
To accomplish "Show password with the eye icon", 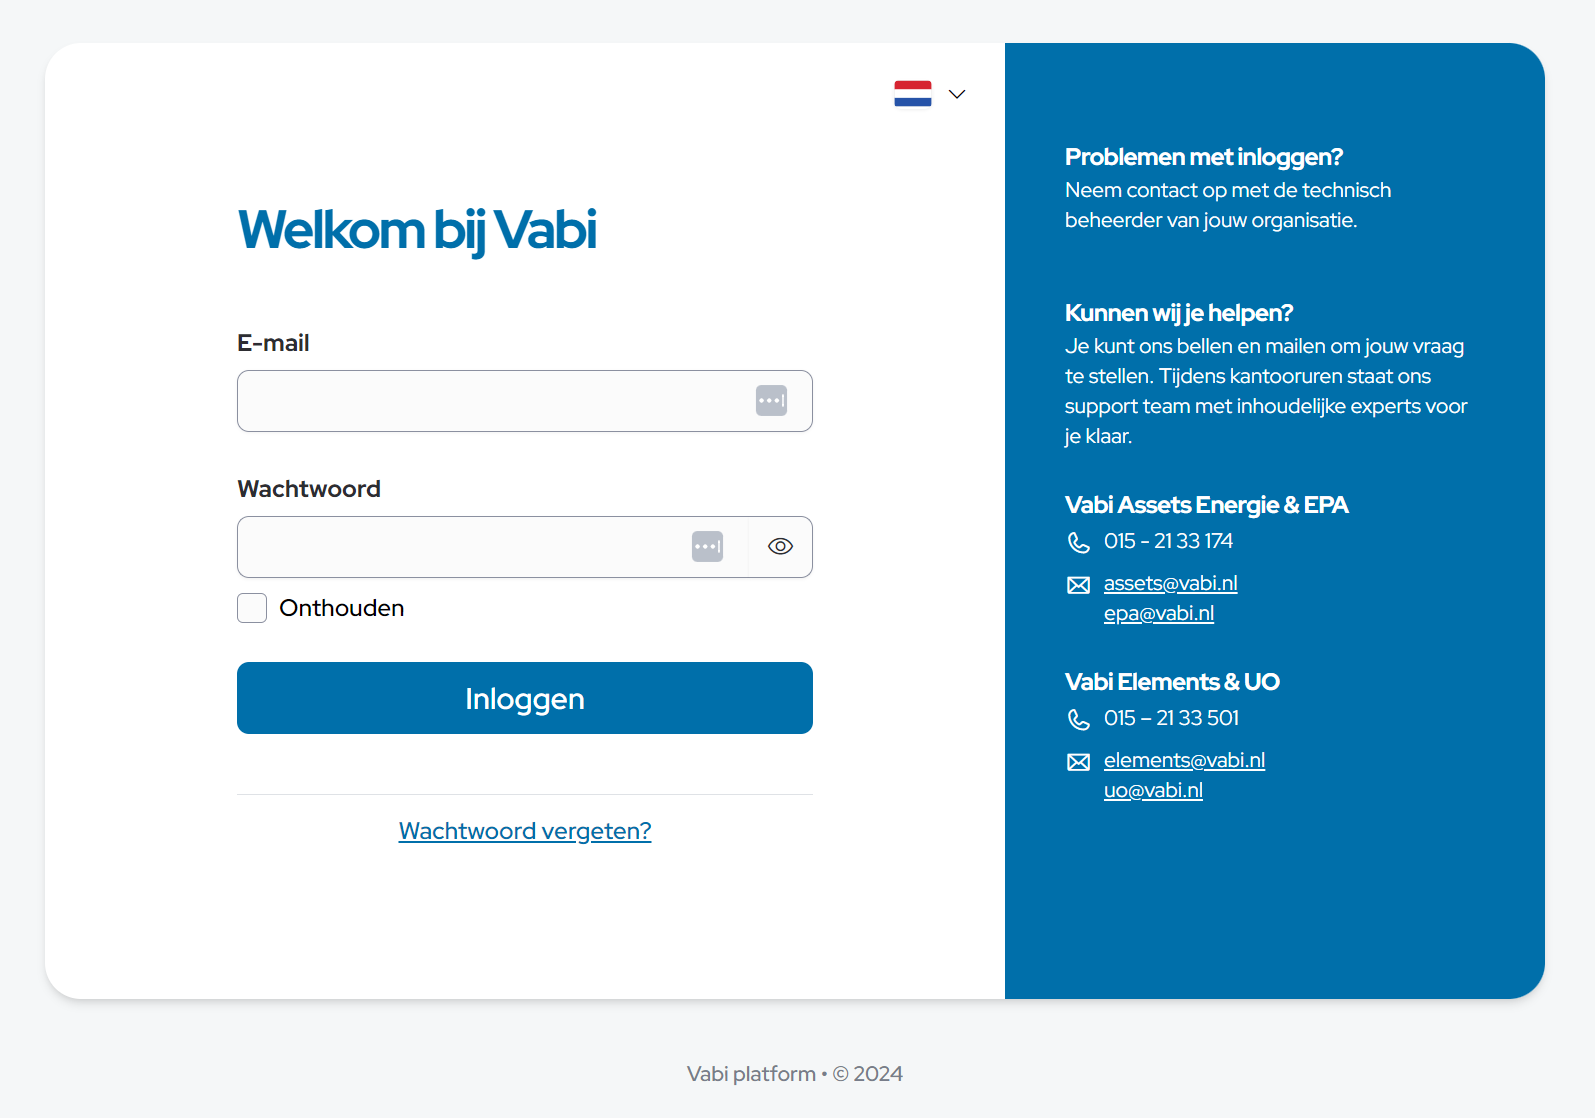I will (x=780, y=547).
